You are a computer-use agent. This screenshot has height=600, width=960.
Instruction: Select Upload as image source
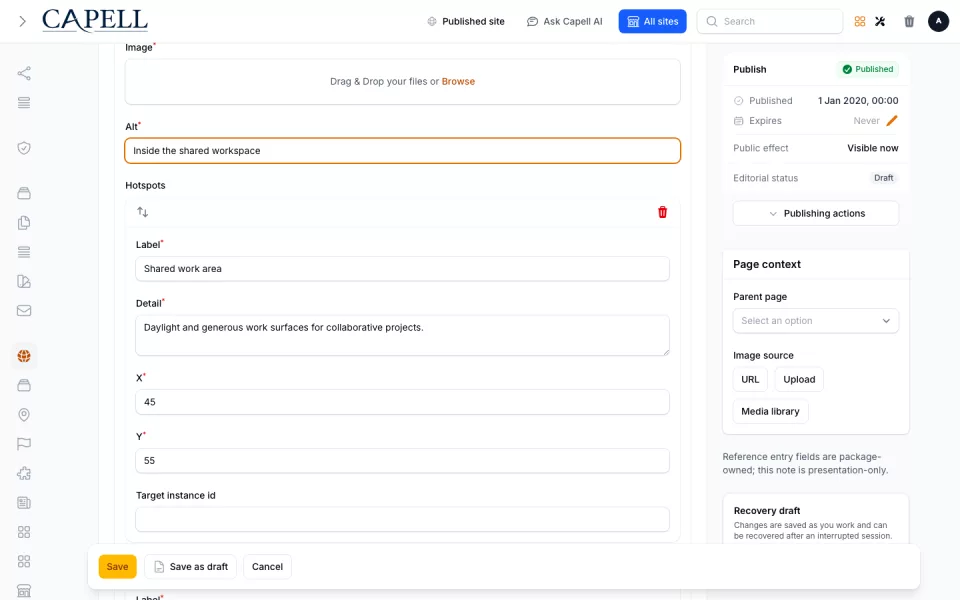(x=799, y=380)
